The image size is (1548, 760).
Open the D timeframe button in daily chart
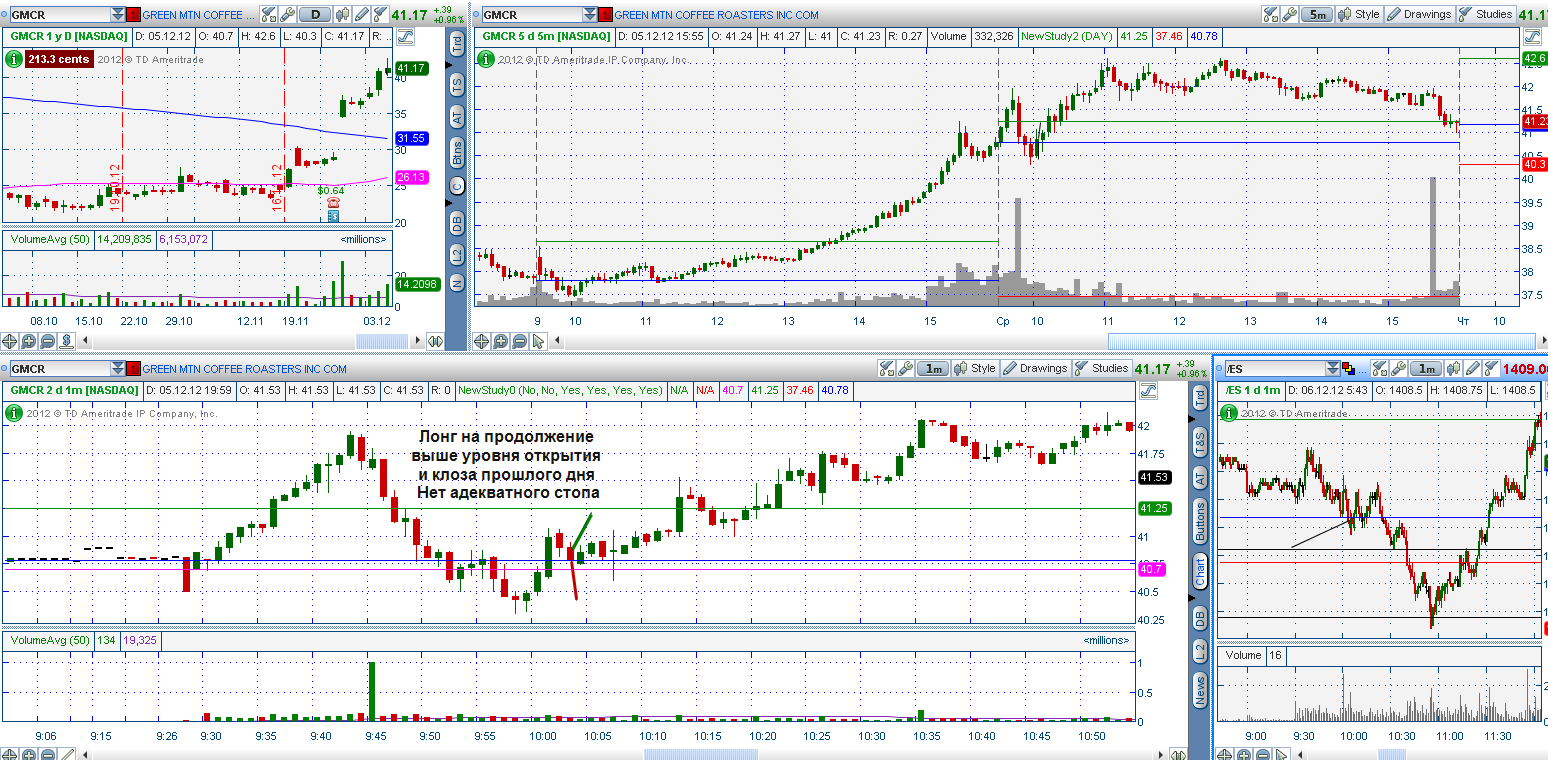click(316, 15)
